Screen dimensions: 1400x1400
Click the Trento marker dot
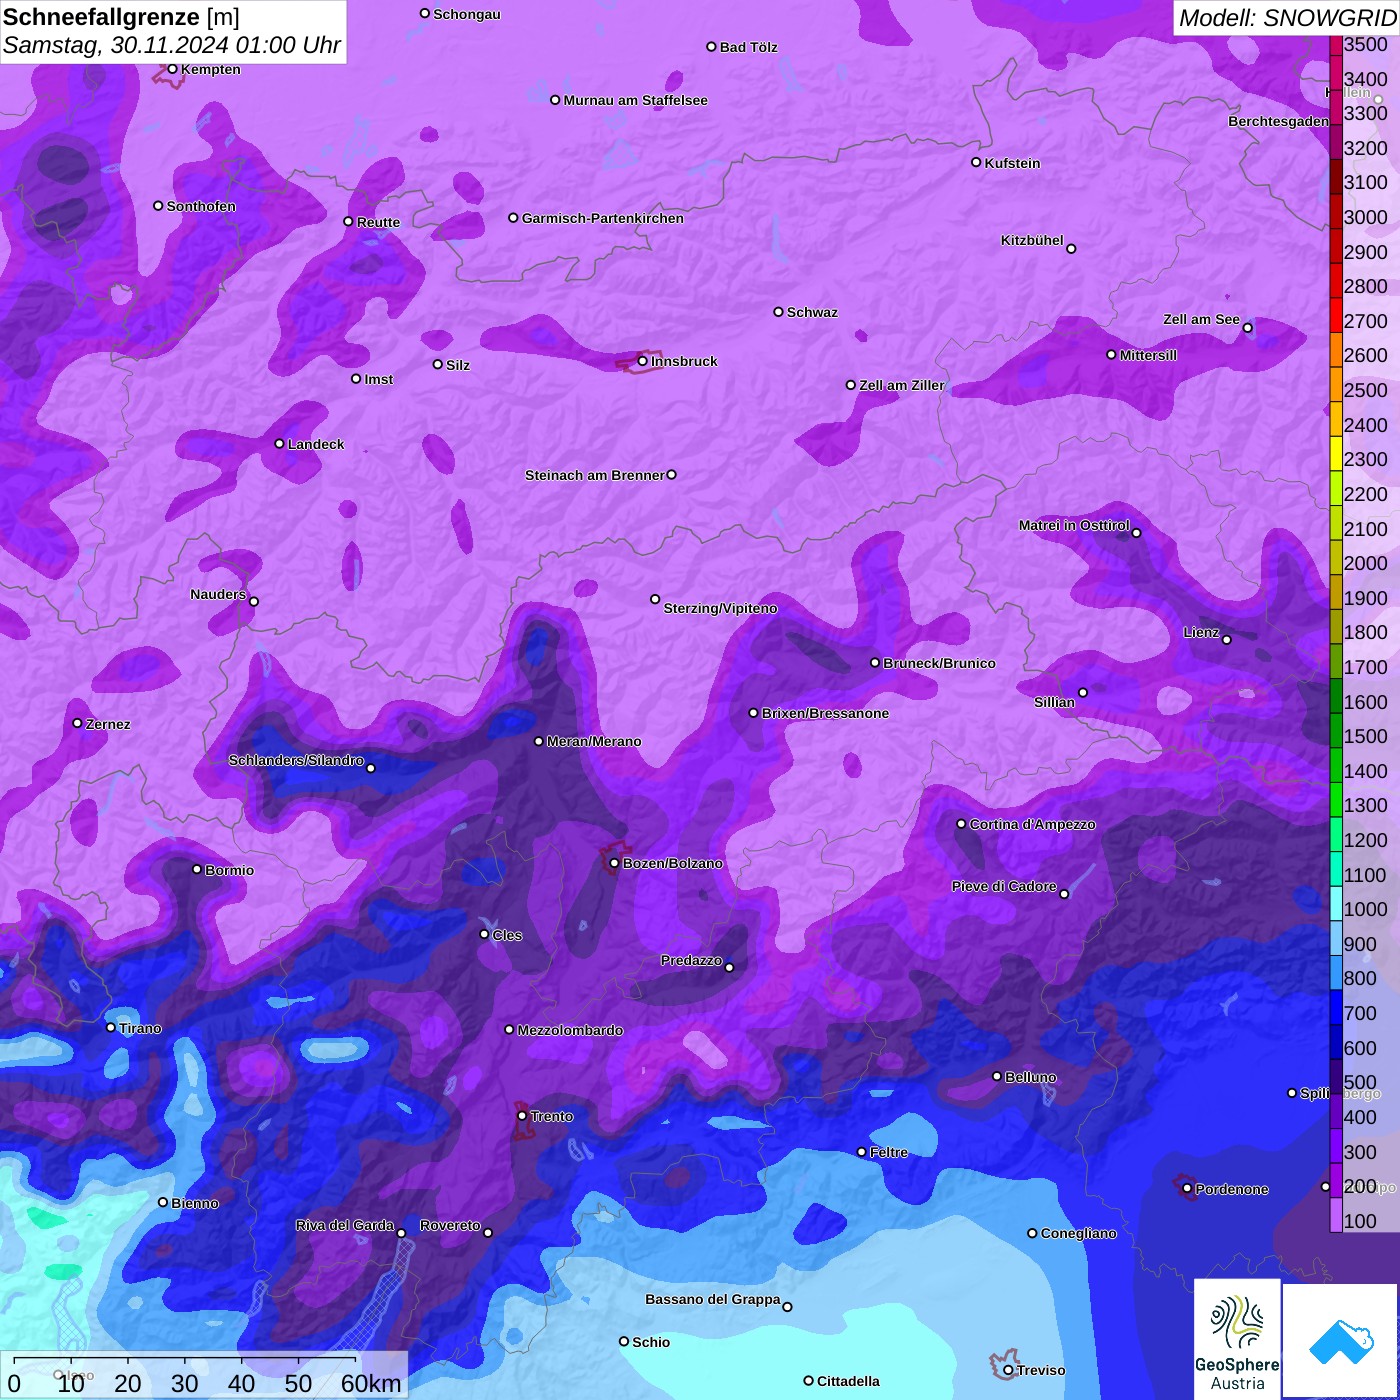522,1116
